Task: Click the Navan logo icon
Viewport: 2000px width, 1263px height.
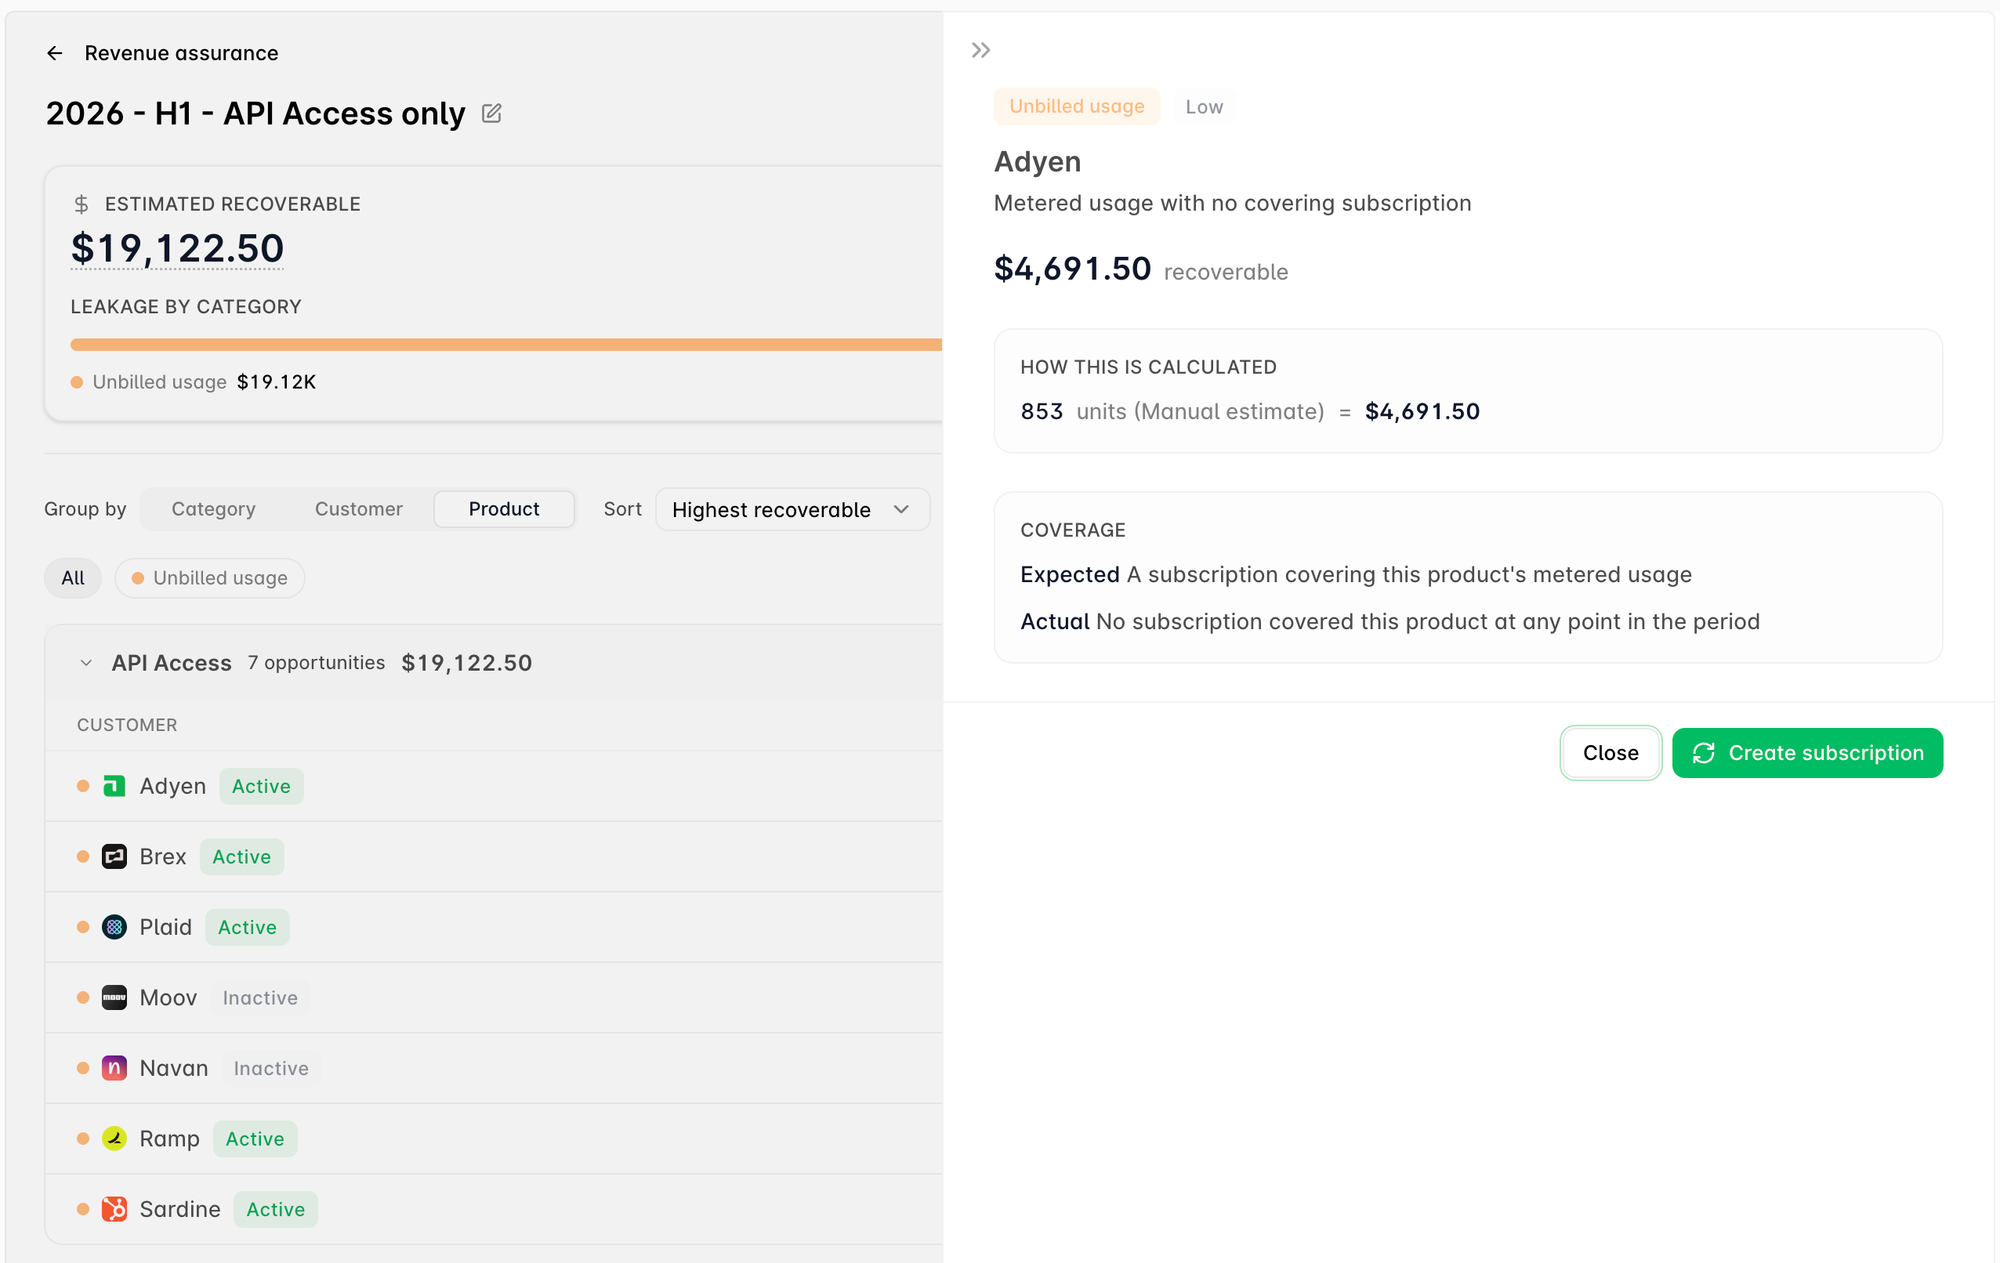Action: click(114, 1068)
